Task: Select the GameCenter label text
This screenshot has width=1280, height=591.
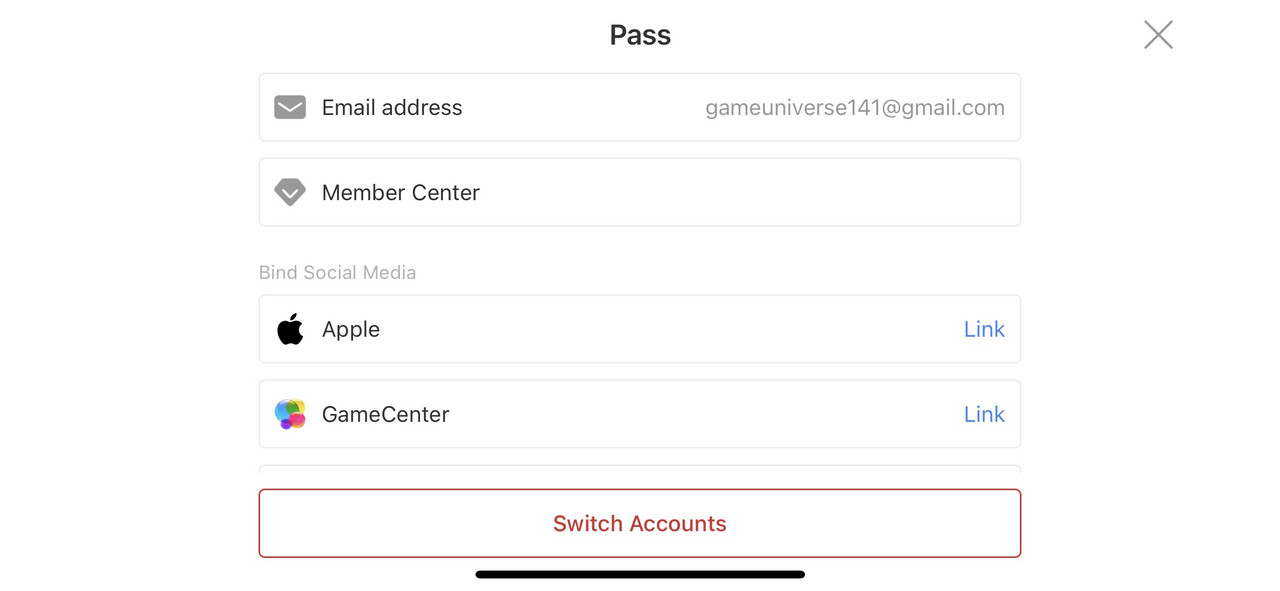Action: pyautogui.click(x=386, y=414)
